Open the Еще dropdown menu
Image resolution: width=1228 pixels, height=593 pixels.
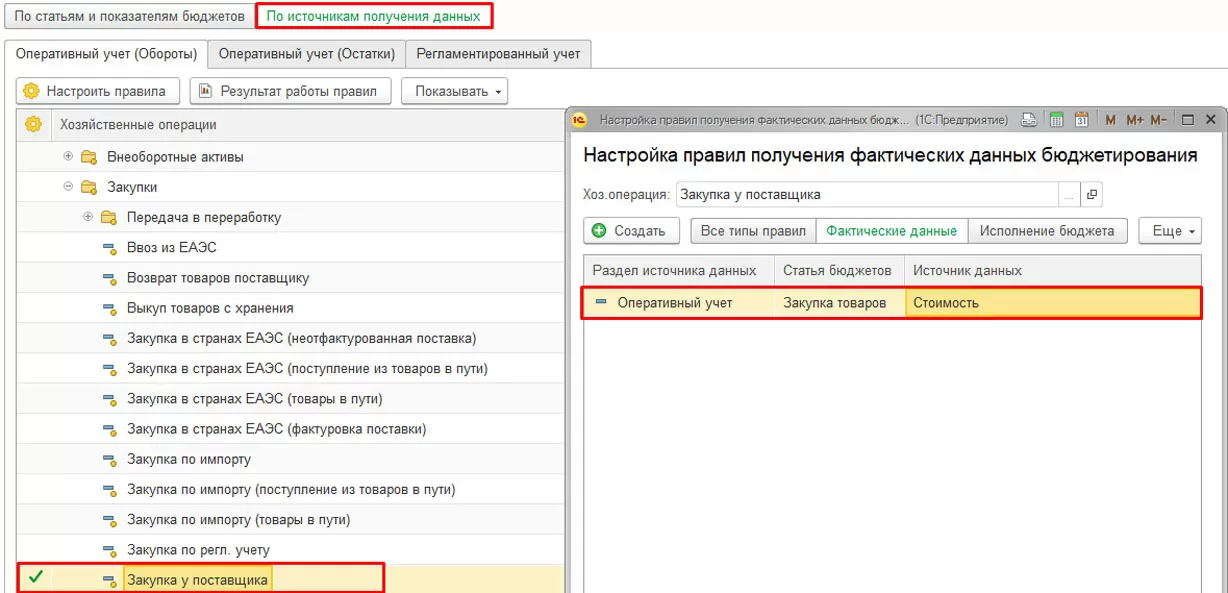[1169, 231]
